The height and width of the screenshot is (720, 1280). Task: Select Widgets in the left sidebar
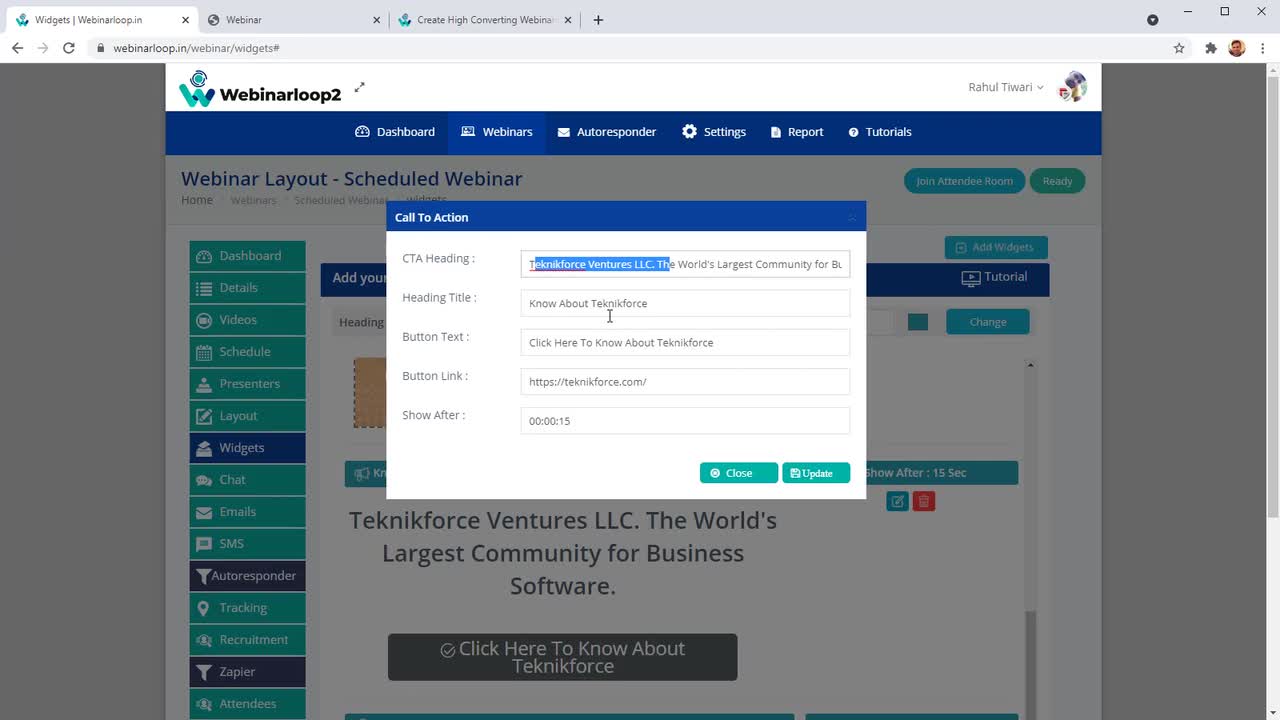click(248, 448)
